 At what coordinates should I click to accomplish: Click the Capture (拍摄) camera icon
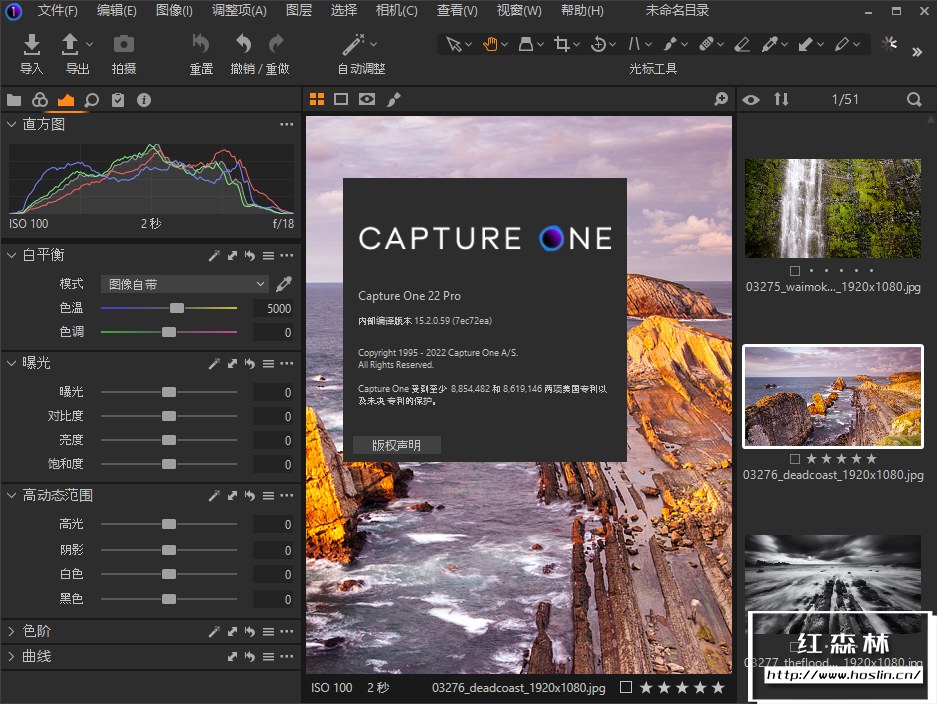click(x=123, y=44)
